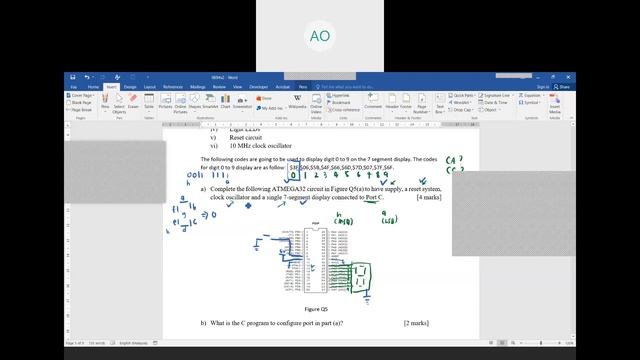Viewport: 640px width, 360px height.
Task: Click the Tell me what you want search box
Action: tap(345, 87)
